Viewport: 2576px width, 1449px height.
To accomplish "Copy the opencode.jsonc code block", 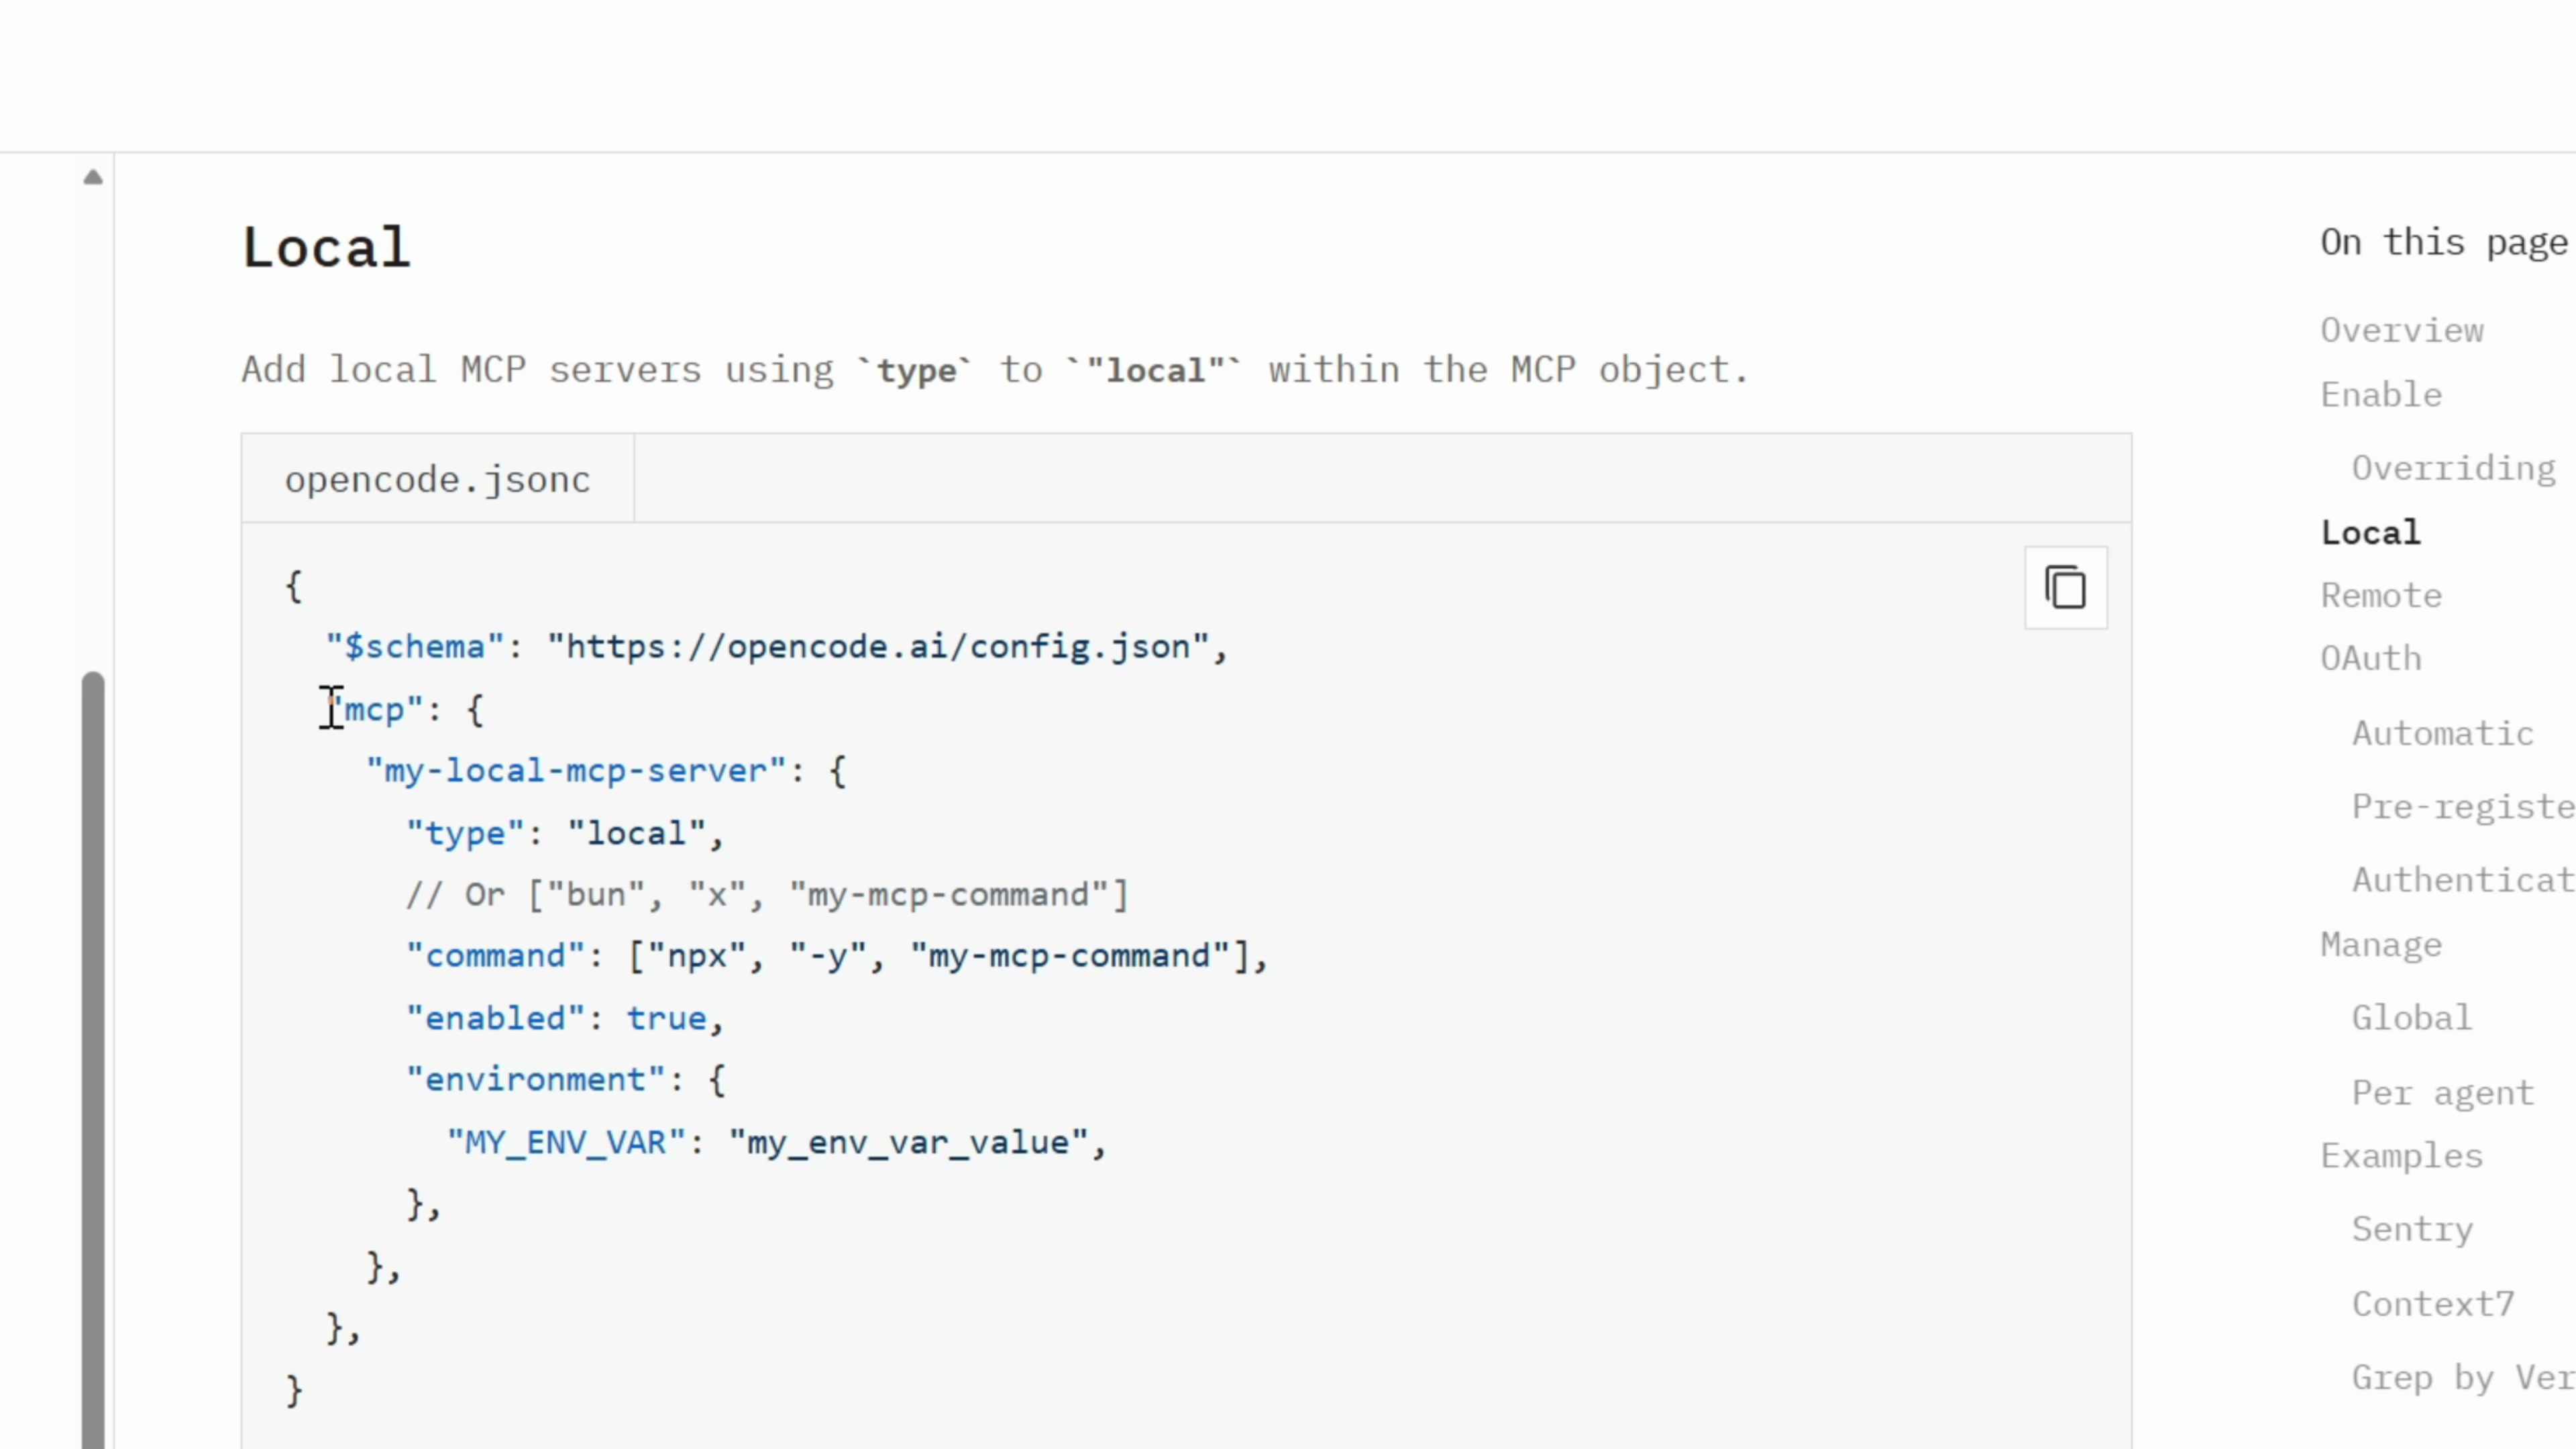I will coord(2065,587).
